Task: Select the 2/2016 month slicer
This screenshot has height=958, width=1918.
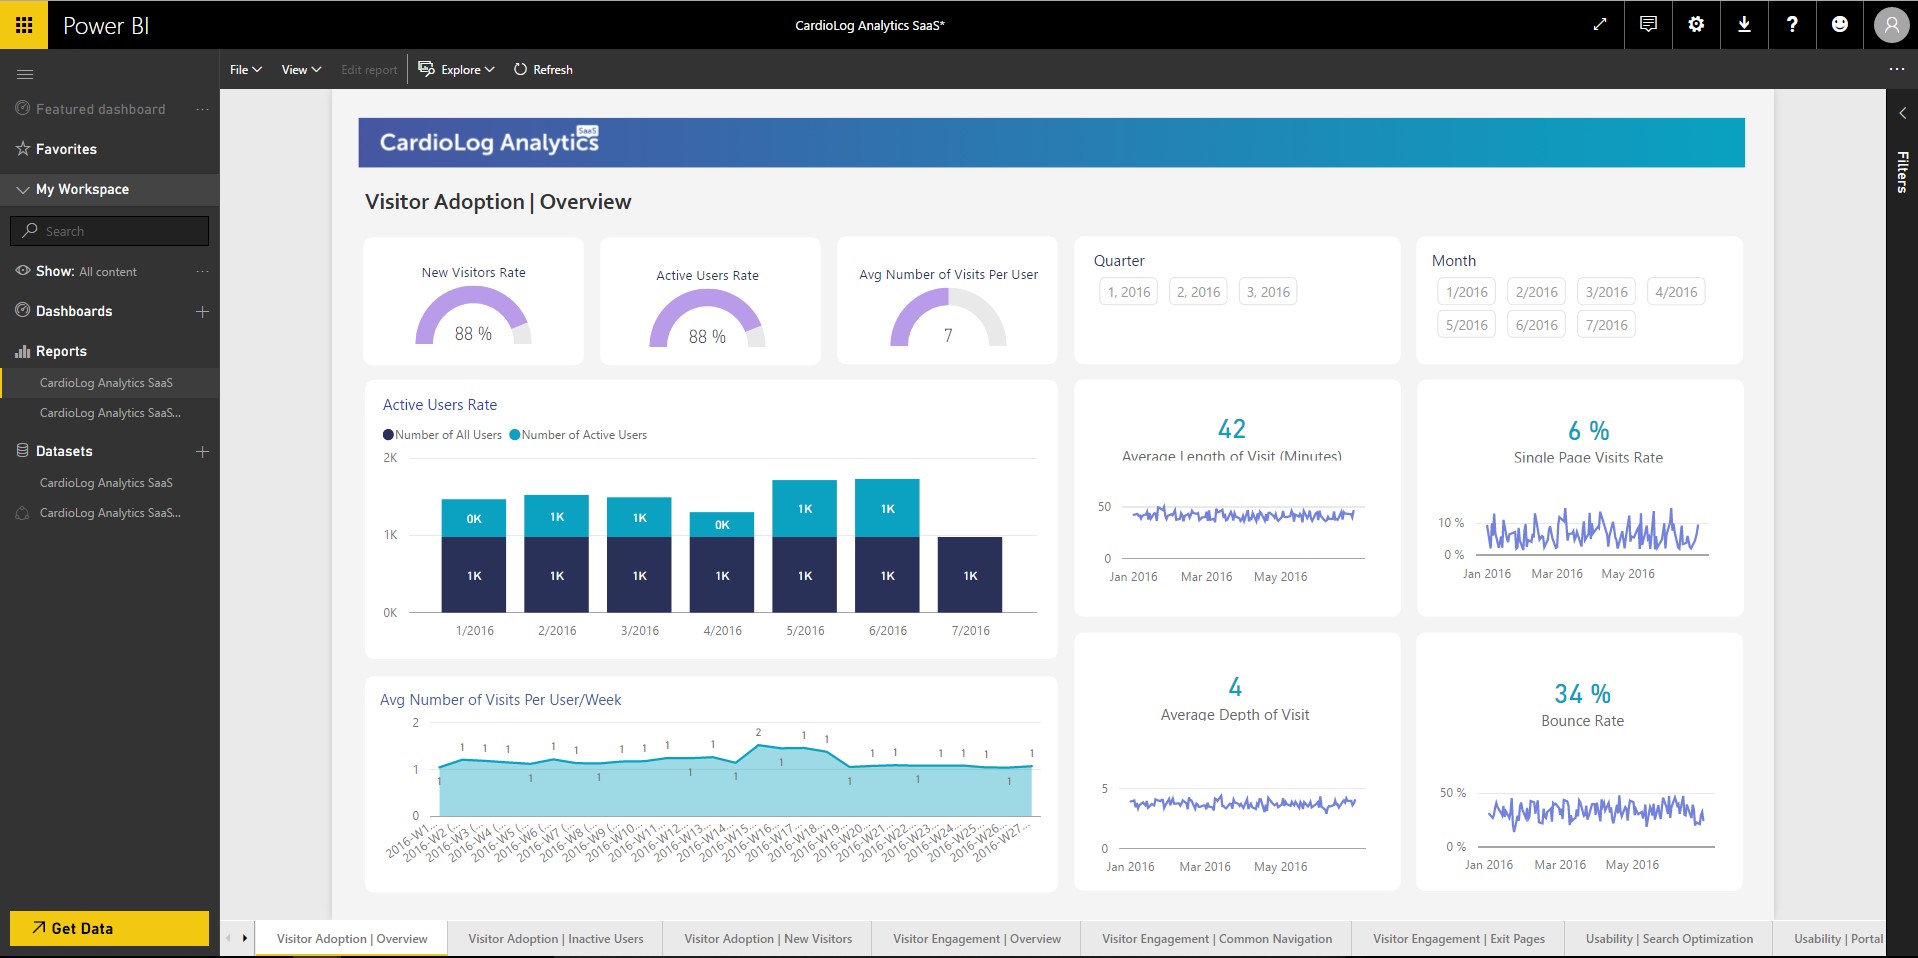Action: tap(1536, 292)
